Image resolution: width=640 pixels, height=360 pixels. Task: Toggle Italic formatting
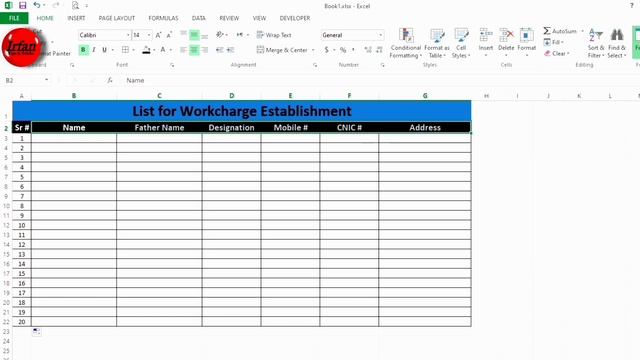(x=94, y=50)
